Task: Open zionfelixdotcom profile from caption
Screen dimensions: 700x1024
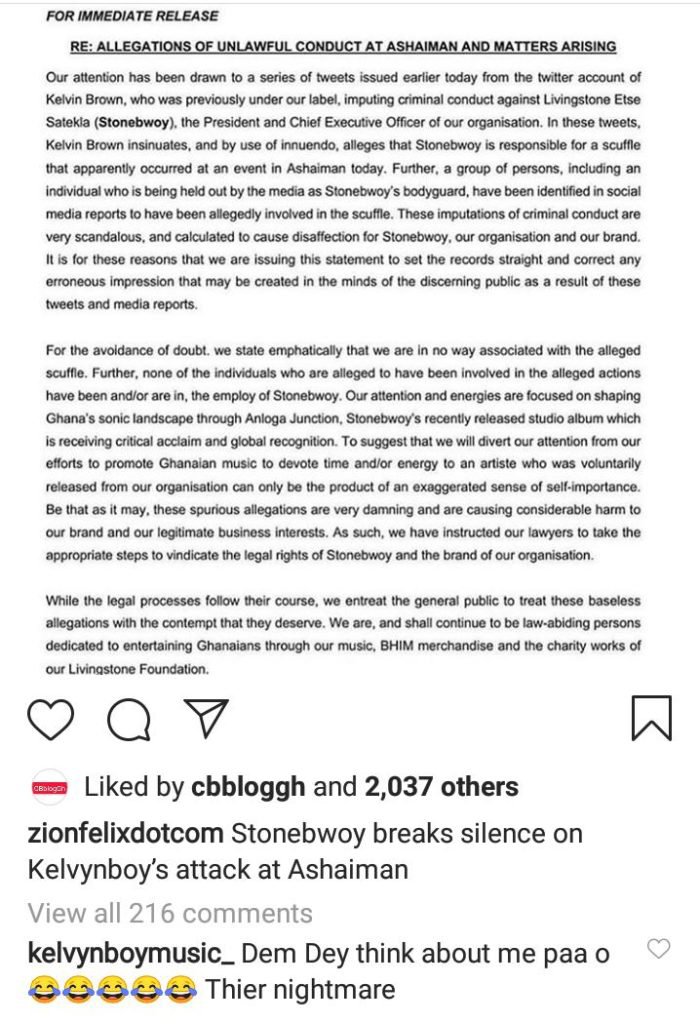Action: pyautogui.click(x=125, y=834)
